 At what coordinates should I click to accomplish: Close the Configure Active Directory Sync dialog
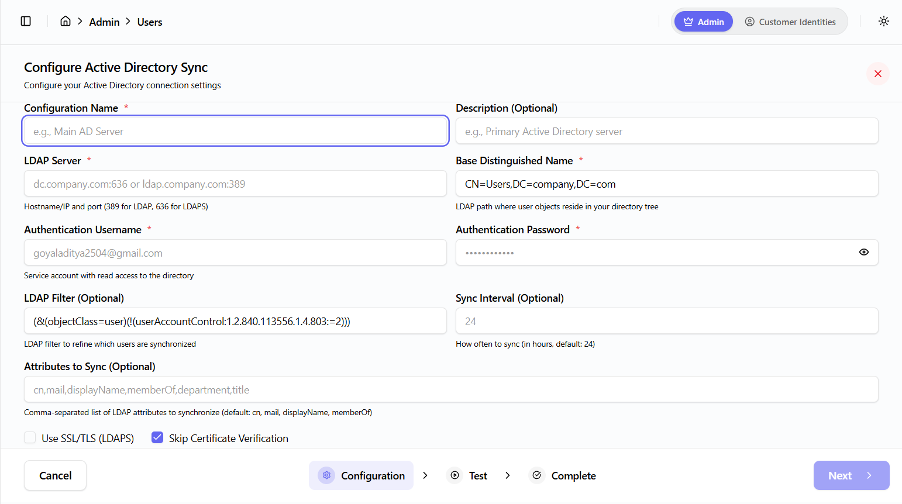878,74
